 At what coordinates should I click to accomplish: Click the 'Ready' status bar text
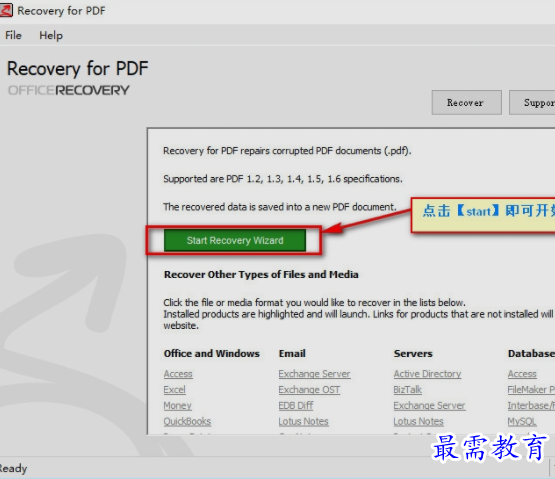point(13,468)
